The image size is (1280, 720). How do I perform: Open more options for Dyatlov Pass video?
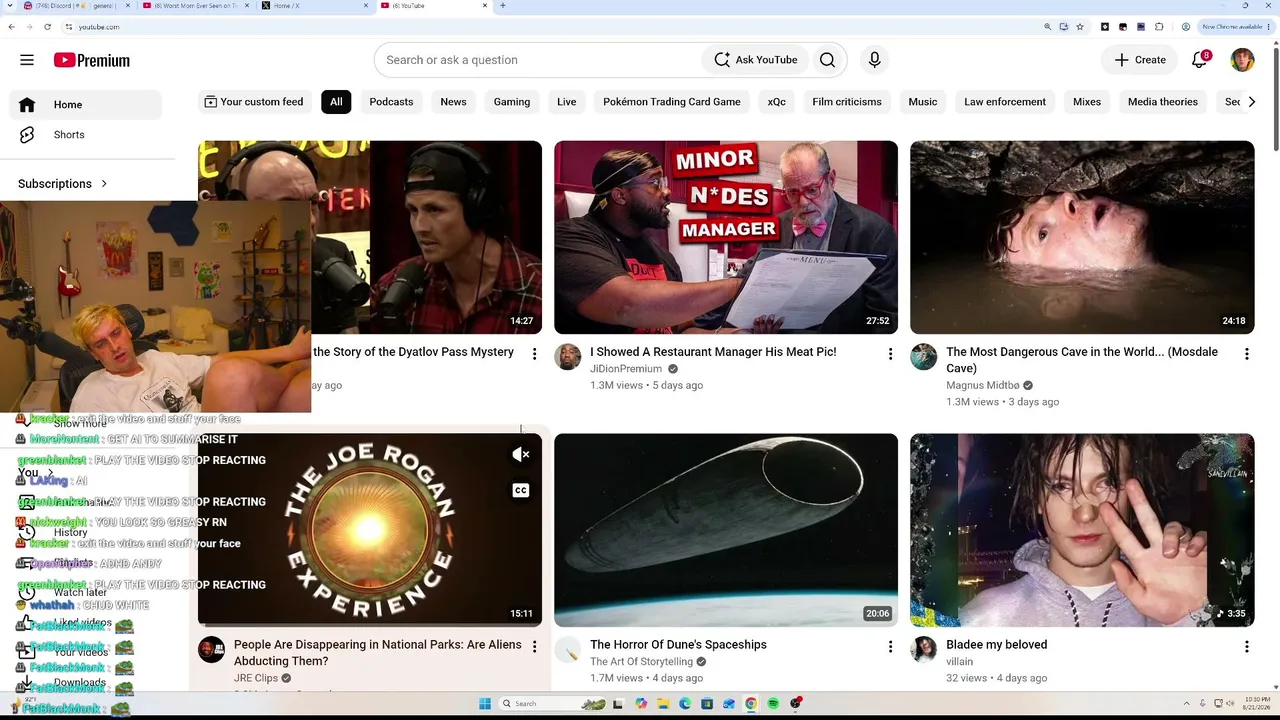pos(534,354)
